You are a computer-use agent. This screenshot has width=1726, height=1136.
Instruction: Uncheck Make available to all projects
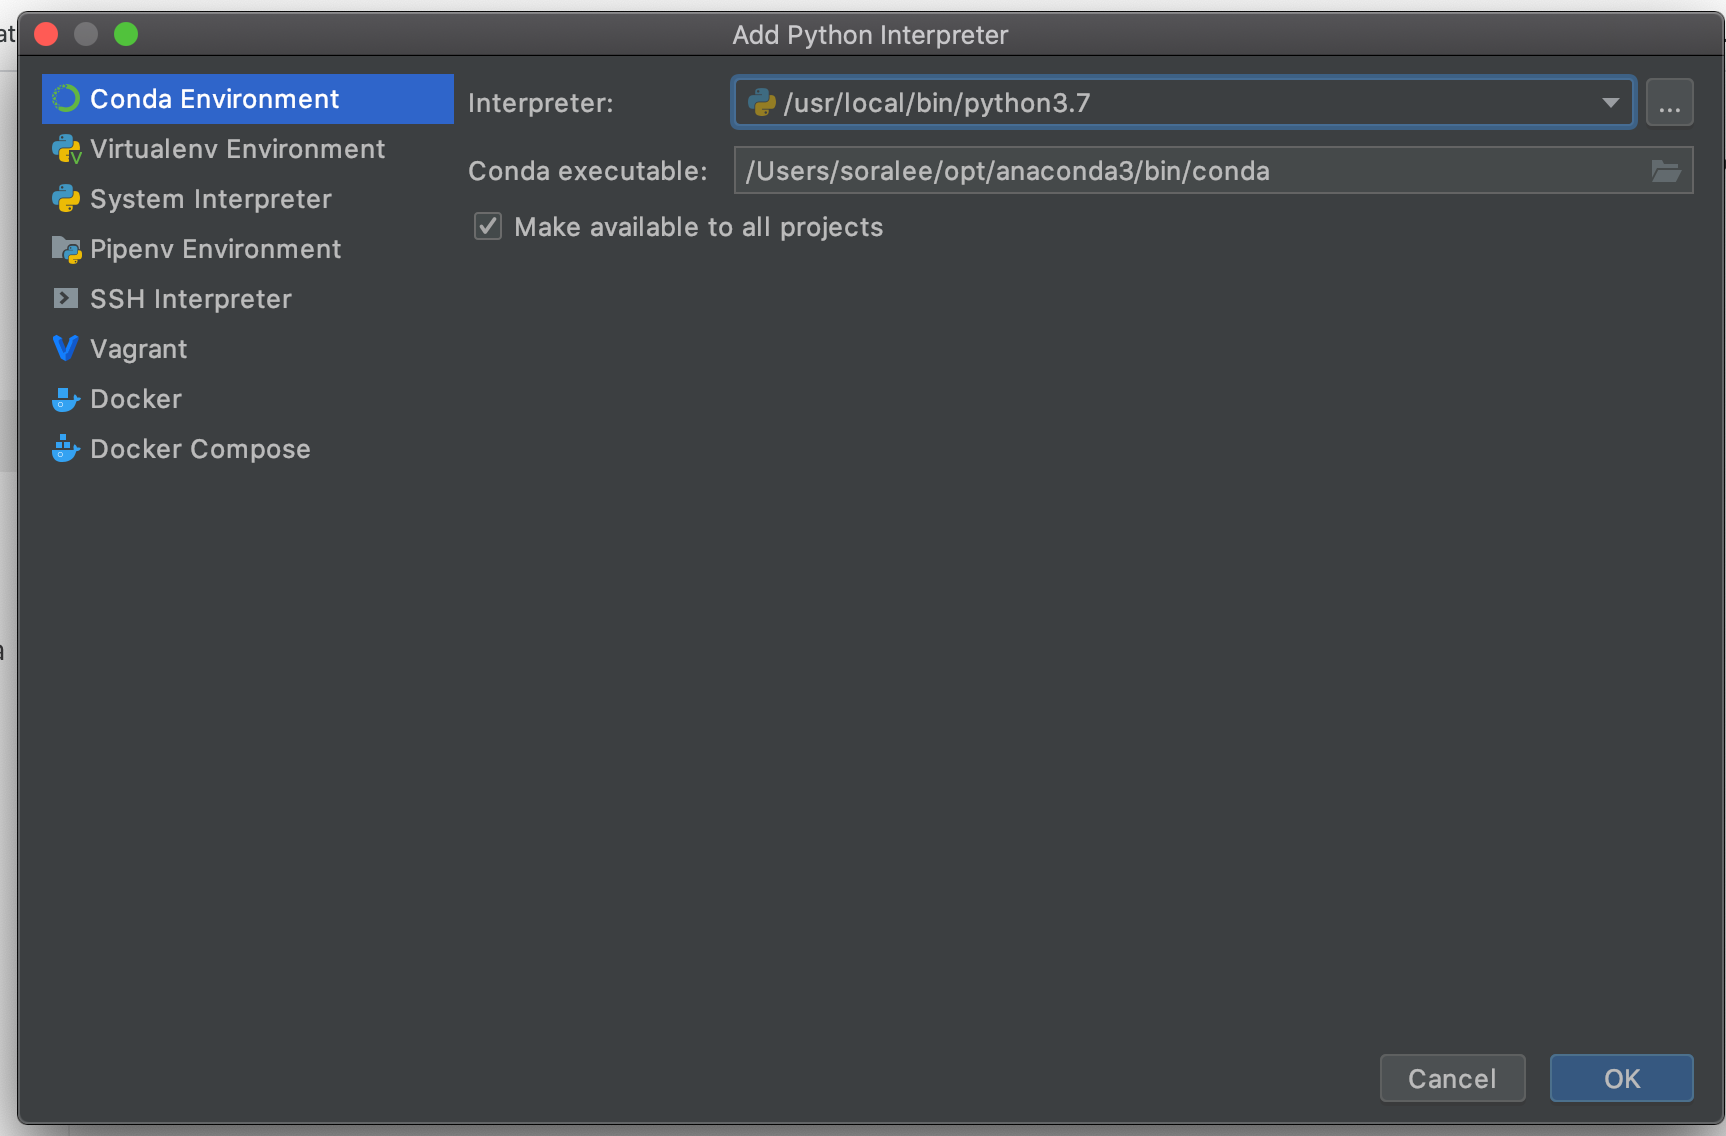[x=488, y=226]
